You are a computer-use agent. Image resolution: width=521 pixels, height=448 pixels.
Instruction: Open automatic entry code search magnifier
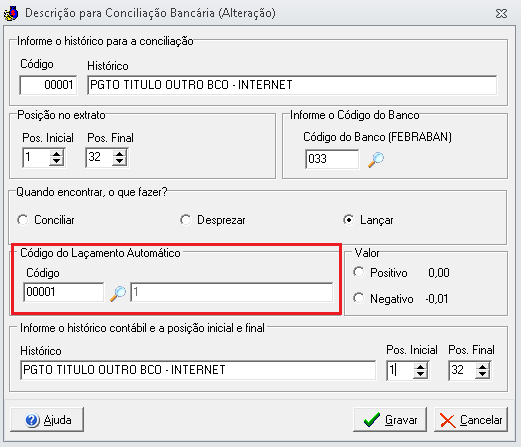pyautogui.click(x=118, y=294)
